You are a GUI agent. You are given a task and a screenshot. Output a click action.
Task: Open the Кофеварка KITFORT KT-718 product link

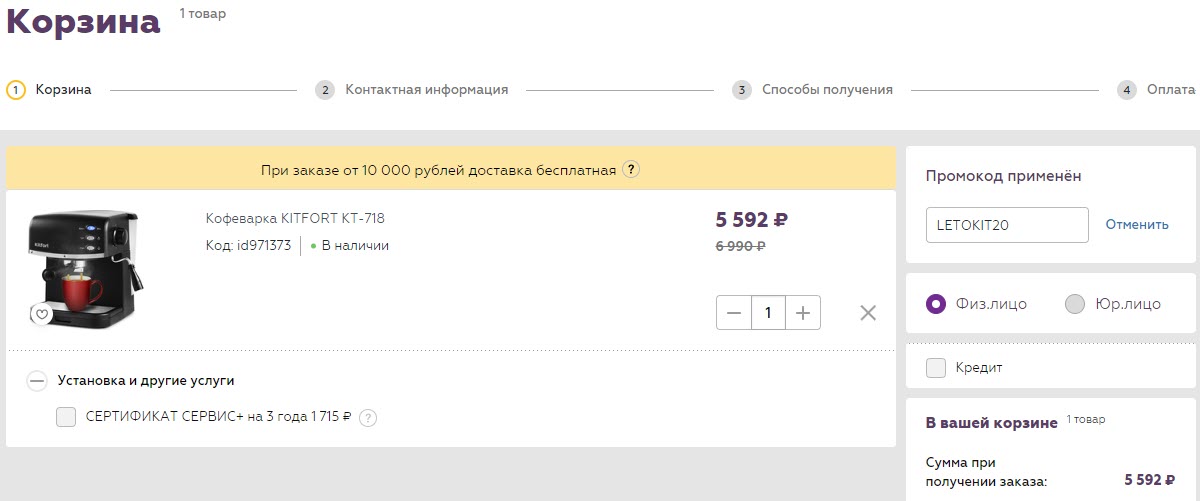[295, 218]
